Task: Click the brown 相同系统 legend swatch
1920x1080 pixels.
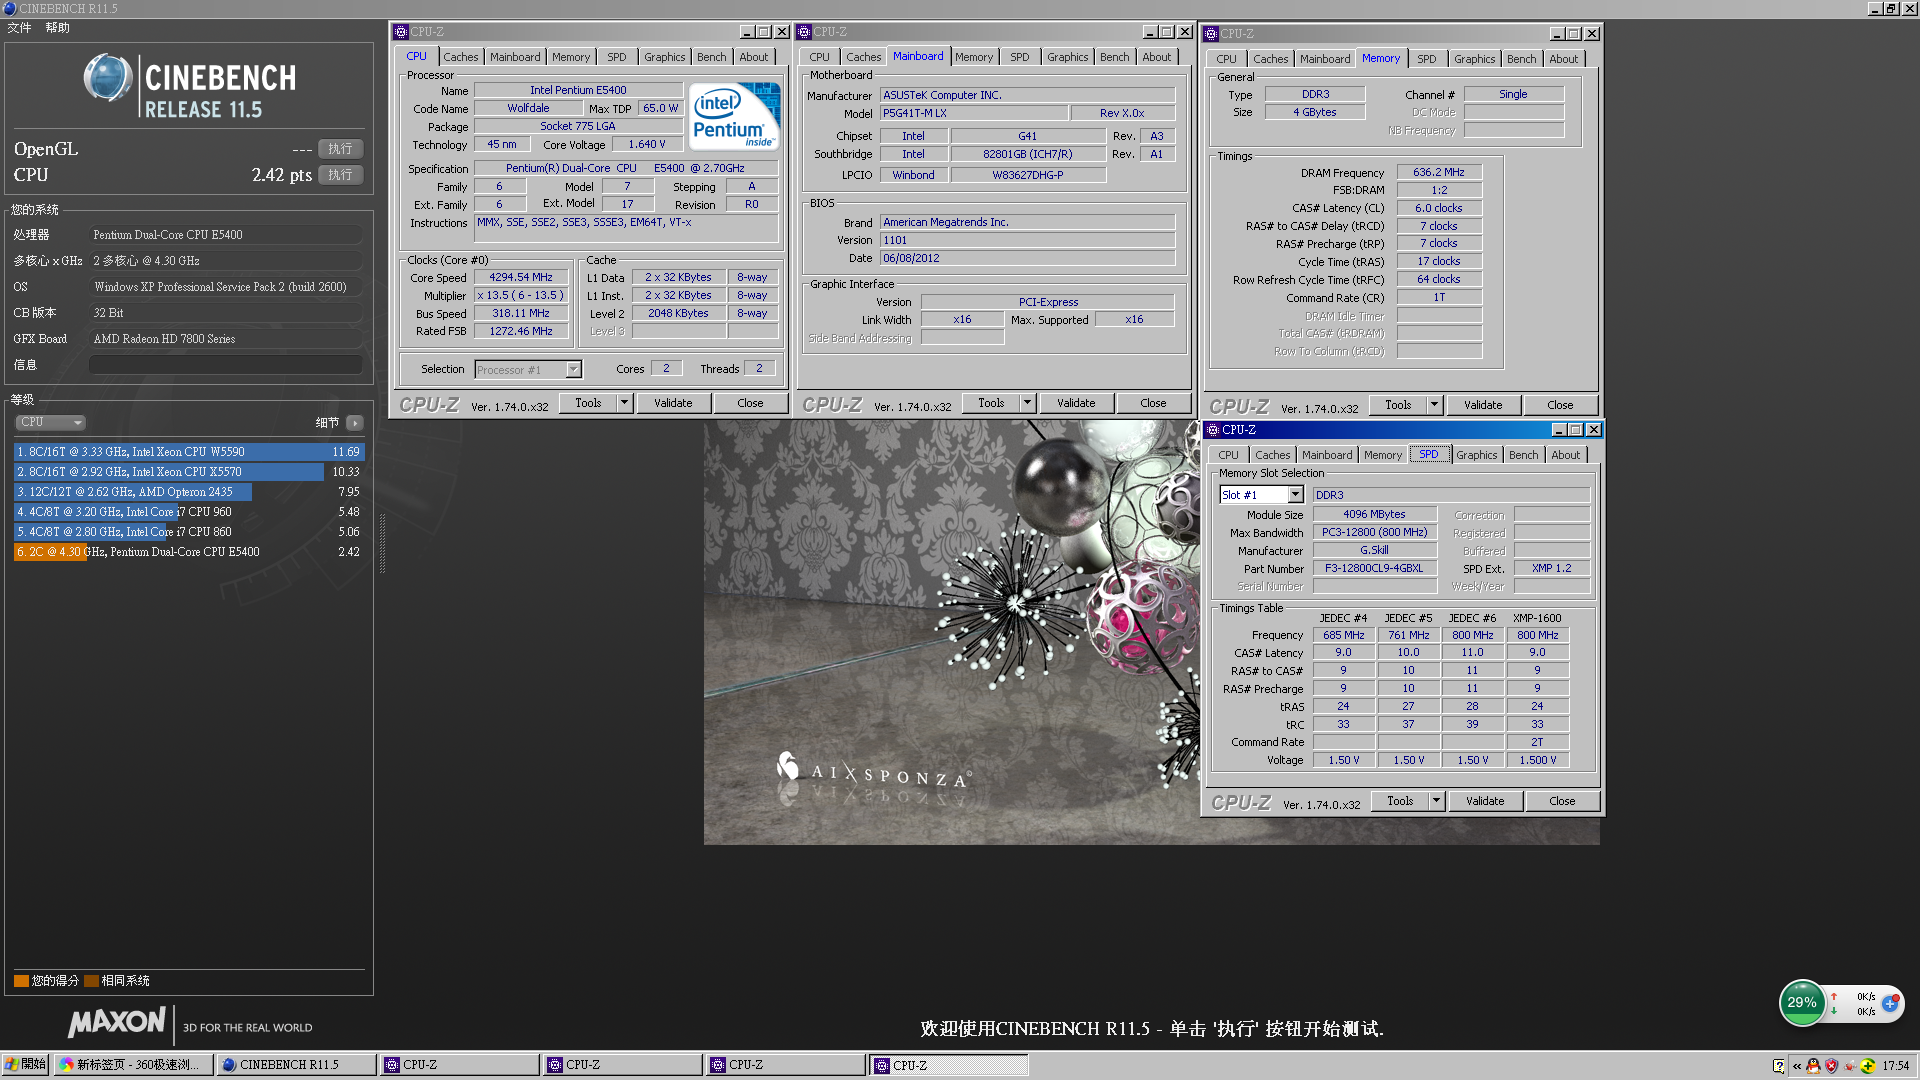Action: click(91, 981)
